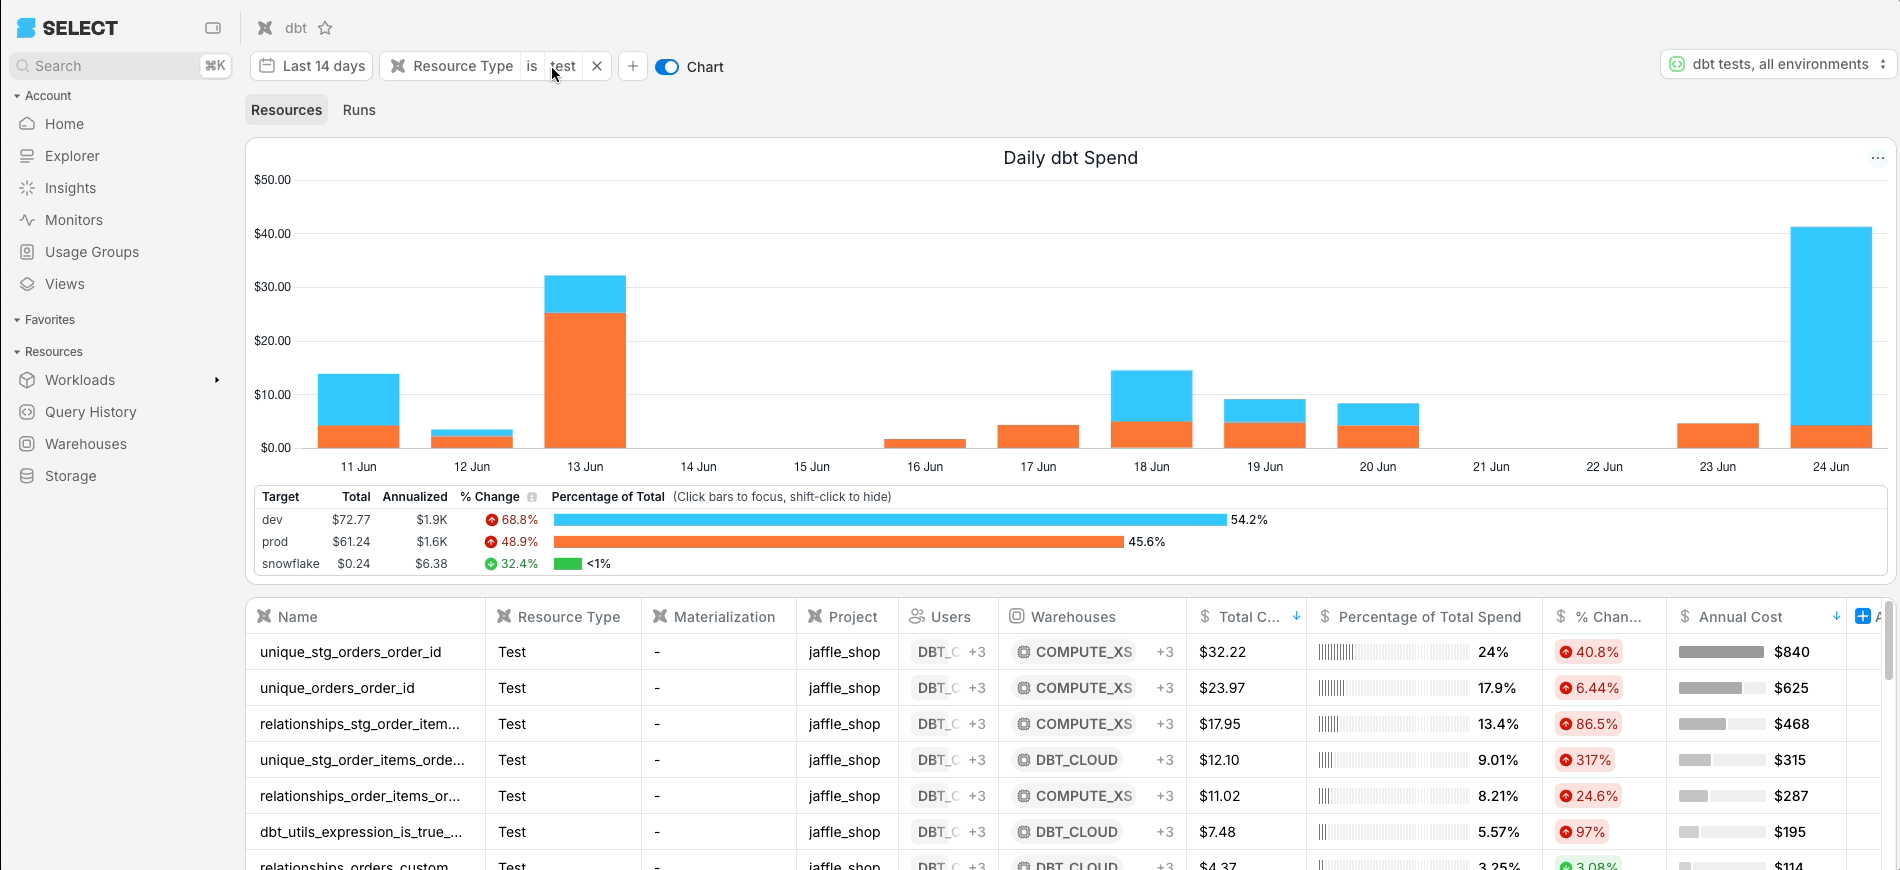Click DBT_CLOUD warehouse in $12.10 row
The height and width of the screenshot is (870, 1900).
coord(1067,760)
